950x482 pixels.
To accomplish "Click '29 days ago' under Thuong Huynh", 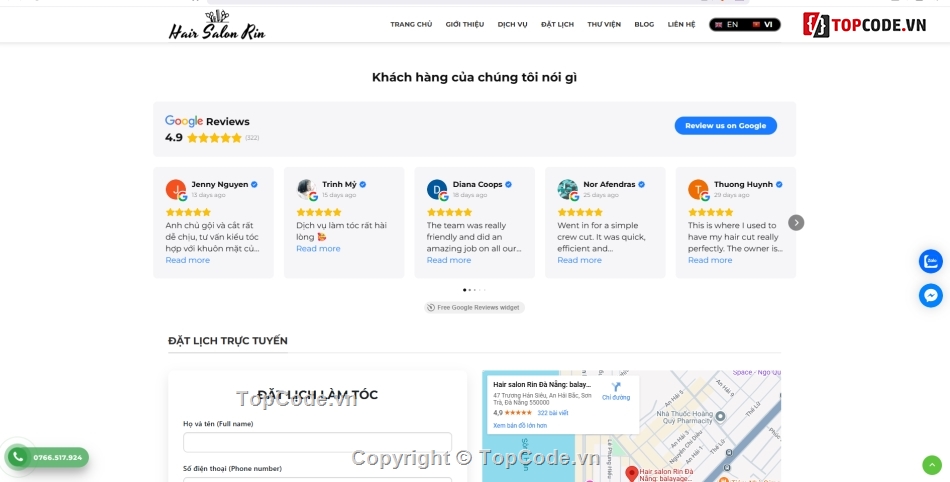I will pyautogui.click(x=731, y=195).
